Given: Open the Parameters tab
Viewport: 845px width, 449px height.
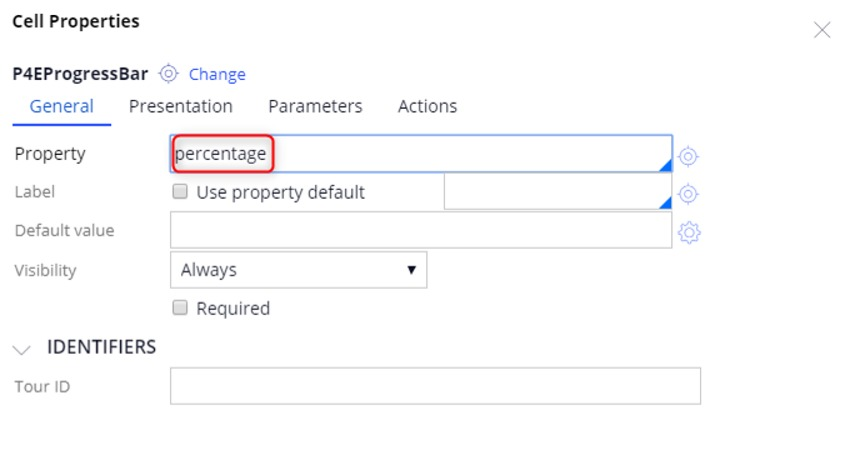Looking at the screenshot, I should (315, 106).
